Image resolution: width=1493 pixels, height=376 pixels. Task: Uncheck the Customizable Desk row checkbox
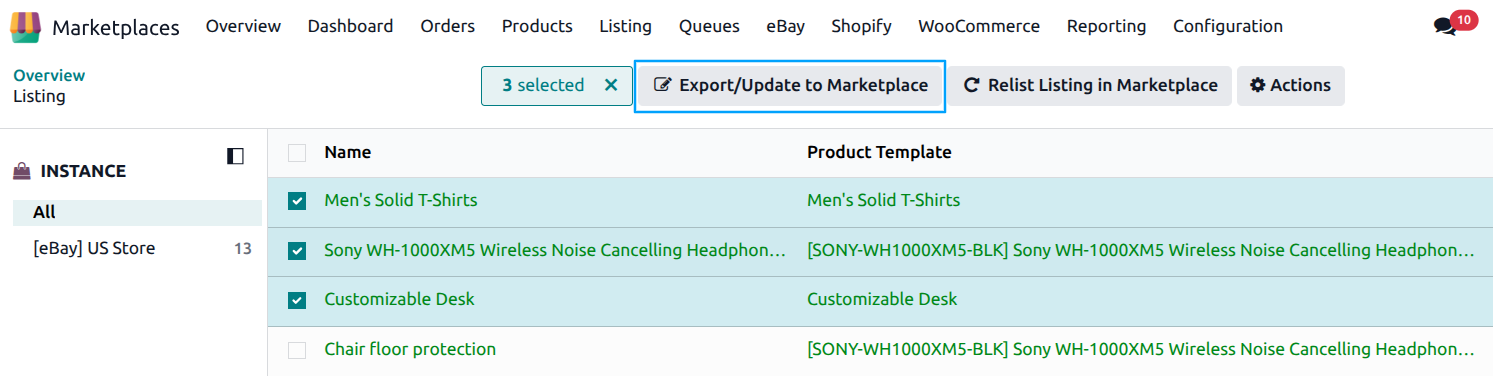(297, 300)
